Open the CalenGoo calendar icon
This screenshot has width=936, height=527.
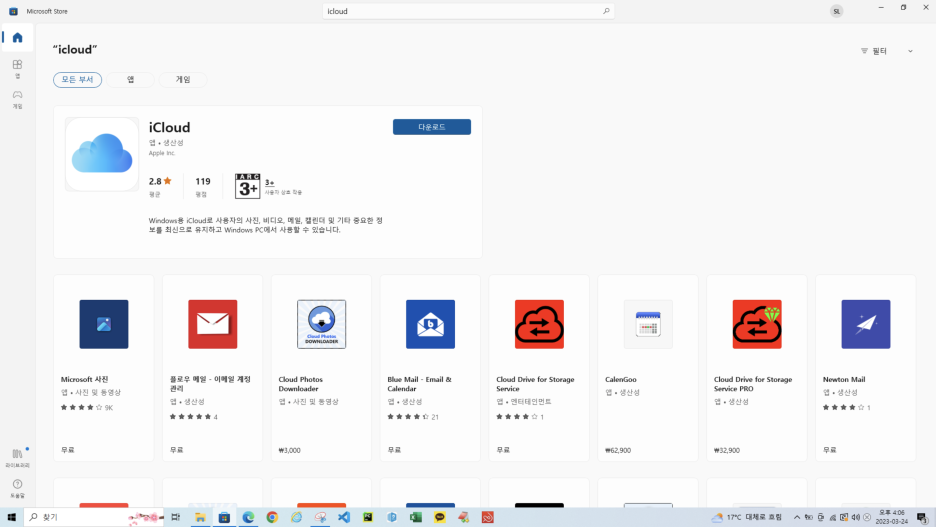(648, 324)
